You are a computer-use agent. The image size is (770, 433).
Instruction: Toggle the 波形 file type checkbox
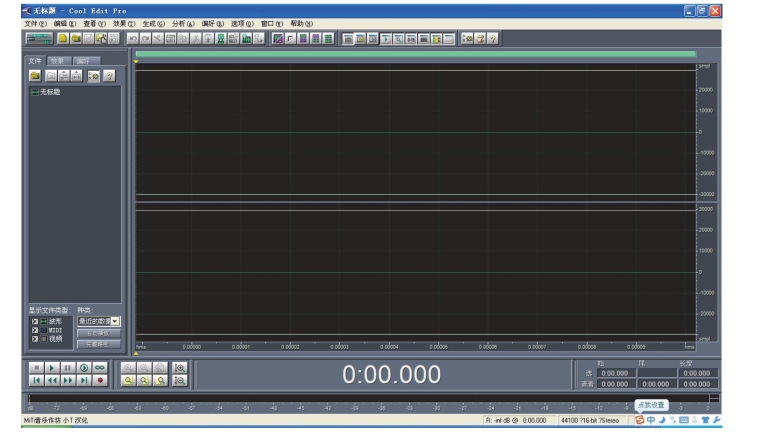[x=34, y=321]
